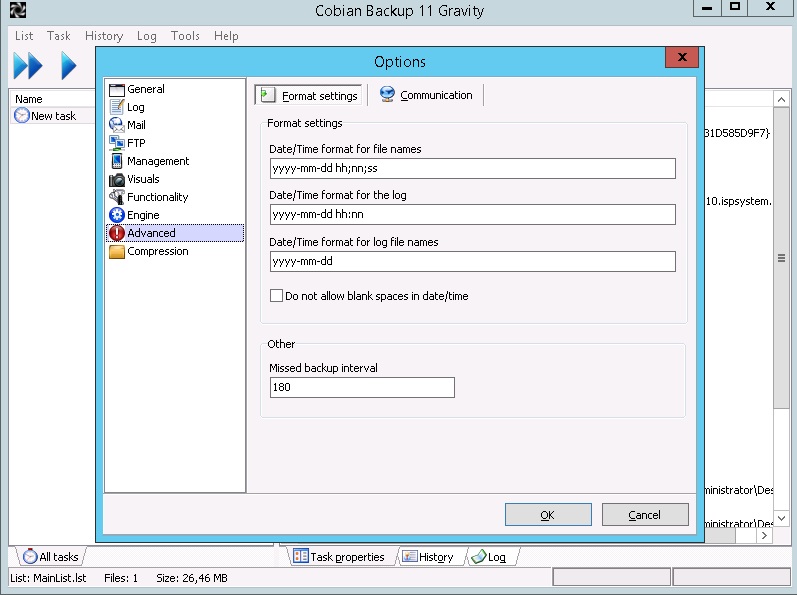Close the Options dialog
The height and width of the screenshot is (595, 797).
tap(682, 57)
